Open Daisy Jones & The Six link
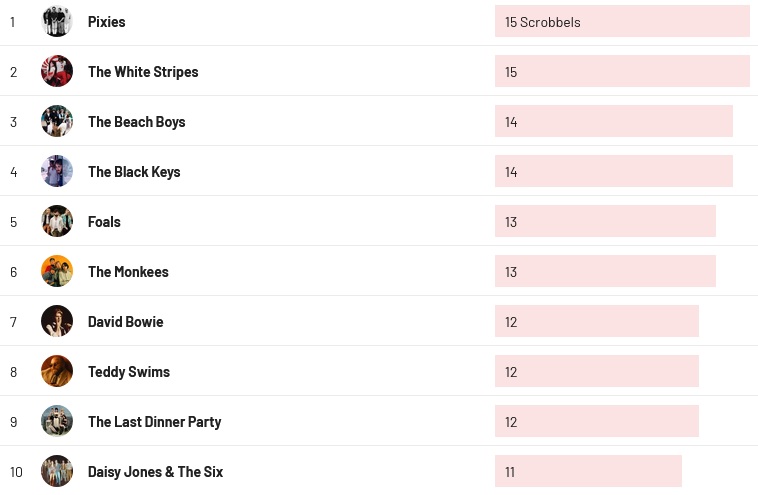The width and height of the screenshot is (758, 495). 155,472
